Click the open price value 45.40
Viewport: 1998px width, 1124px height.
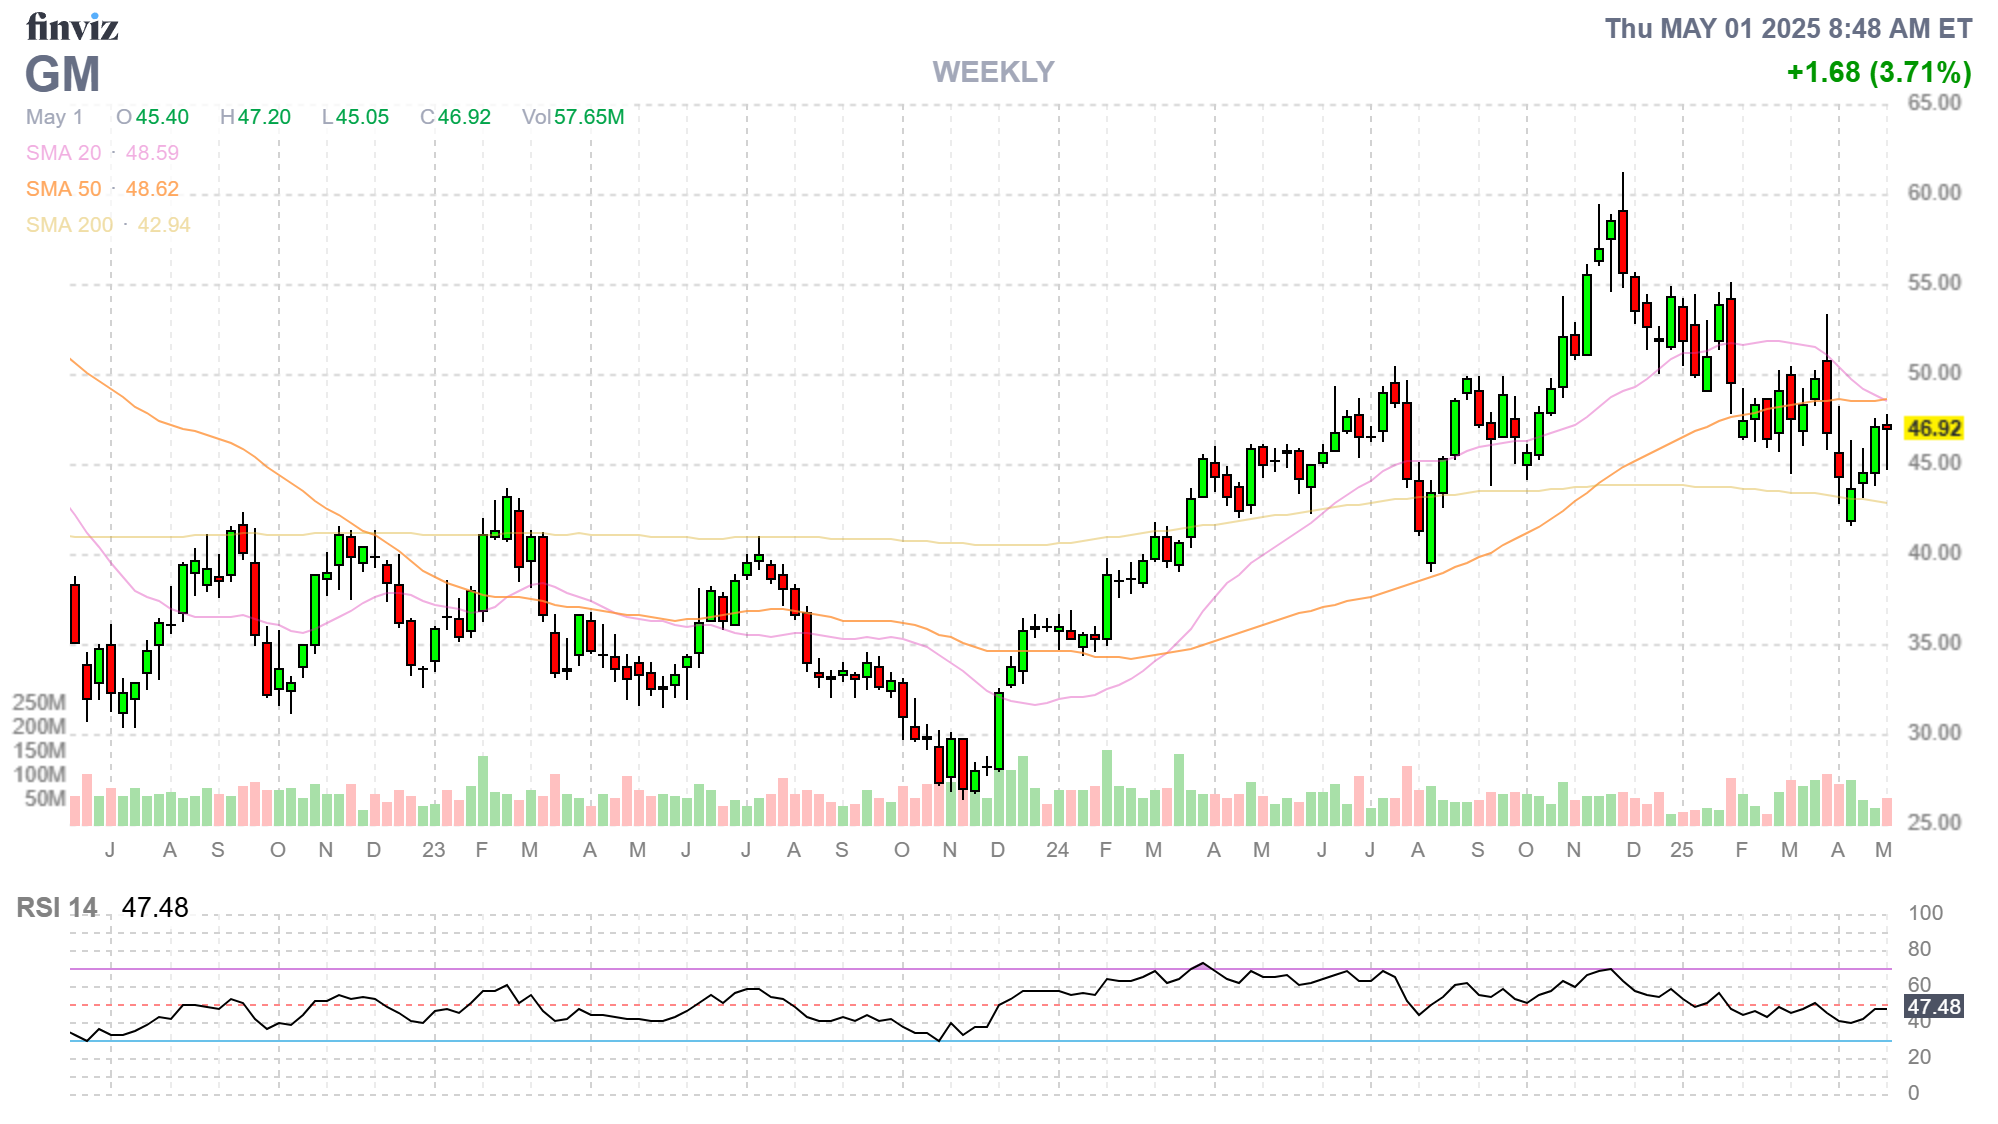point(162,117)
